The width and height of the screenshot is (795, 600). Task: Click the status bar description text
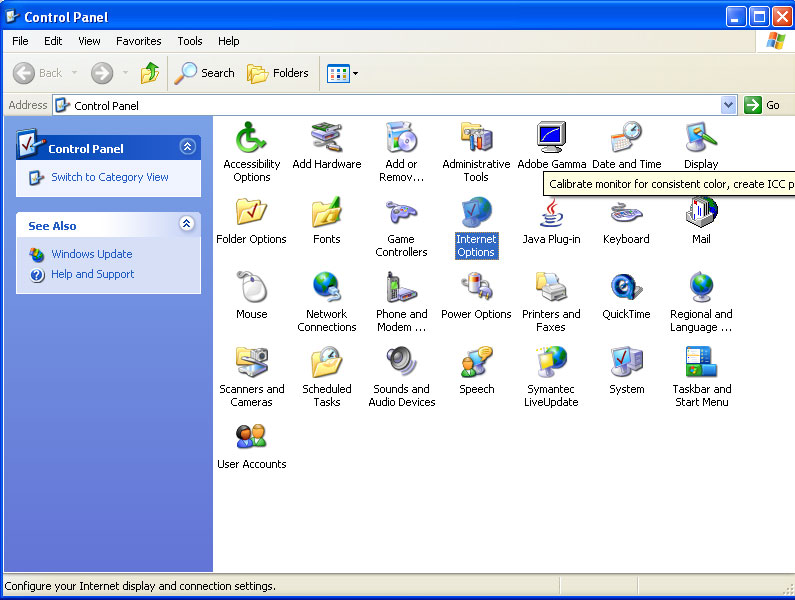tap(140, 586)
